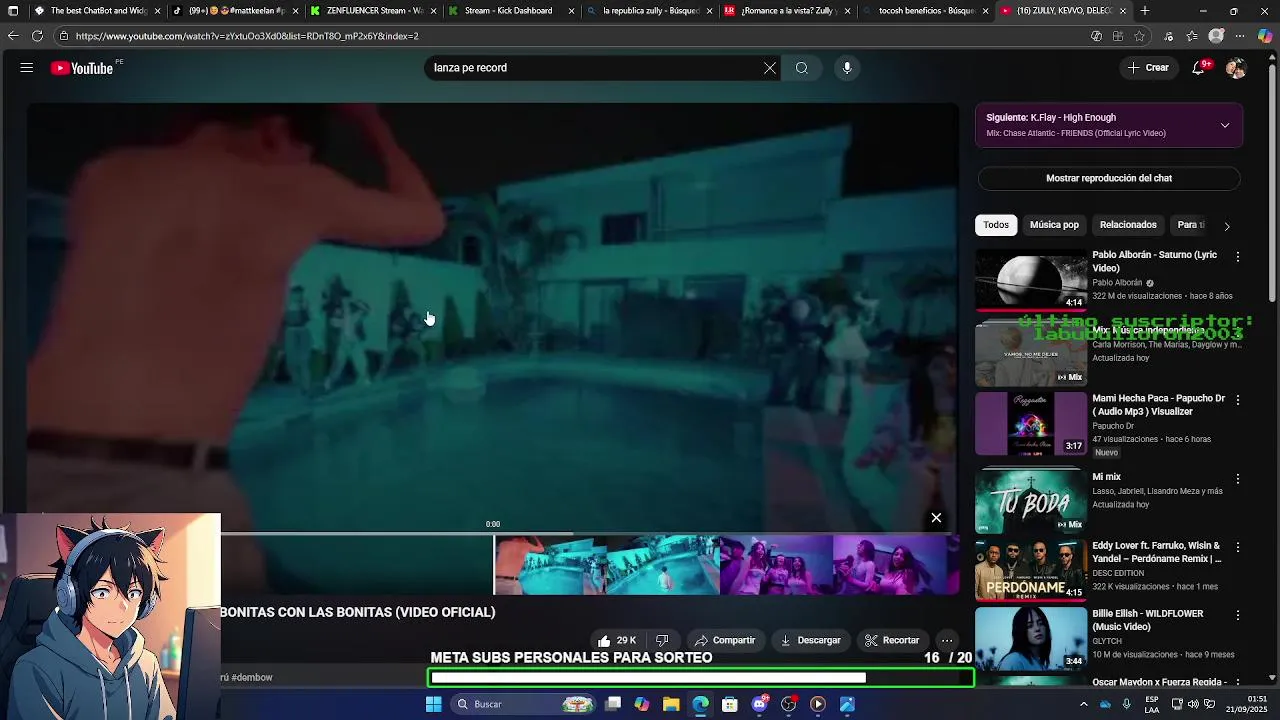Viewport: 1280px width, 720px height.
Task: Switch to la republica zully search tab
Action: point(648,11)
